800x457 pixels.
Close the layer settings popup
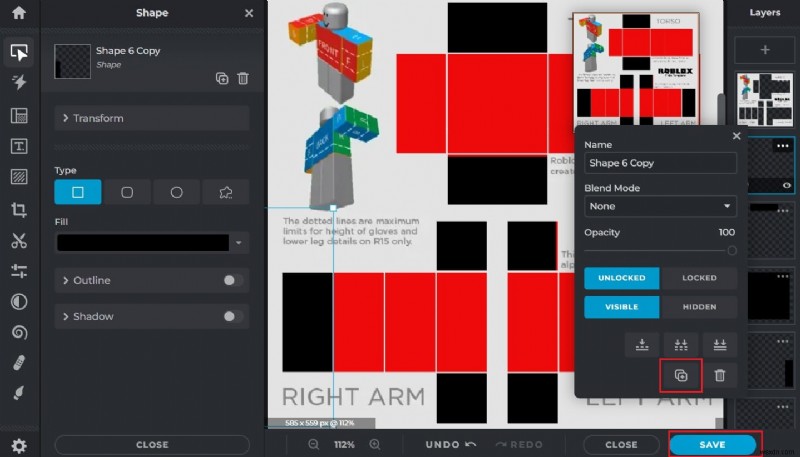736,136
